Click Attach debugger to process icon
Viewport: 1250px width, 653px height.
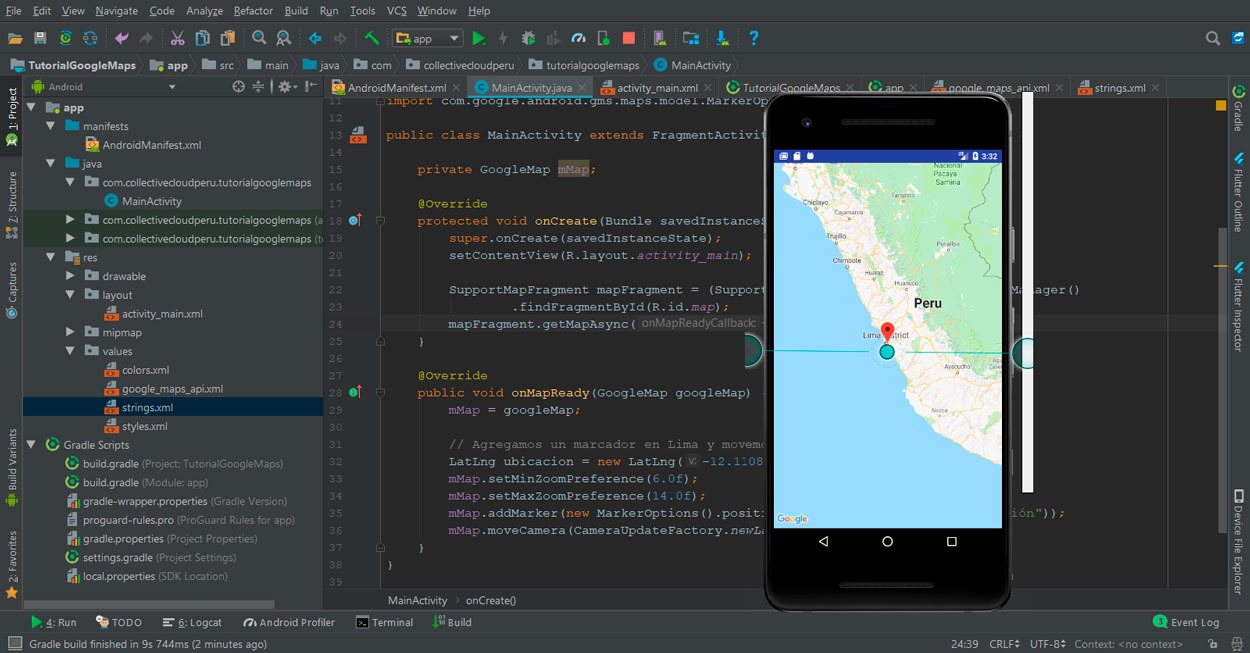coord(603,38)
